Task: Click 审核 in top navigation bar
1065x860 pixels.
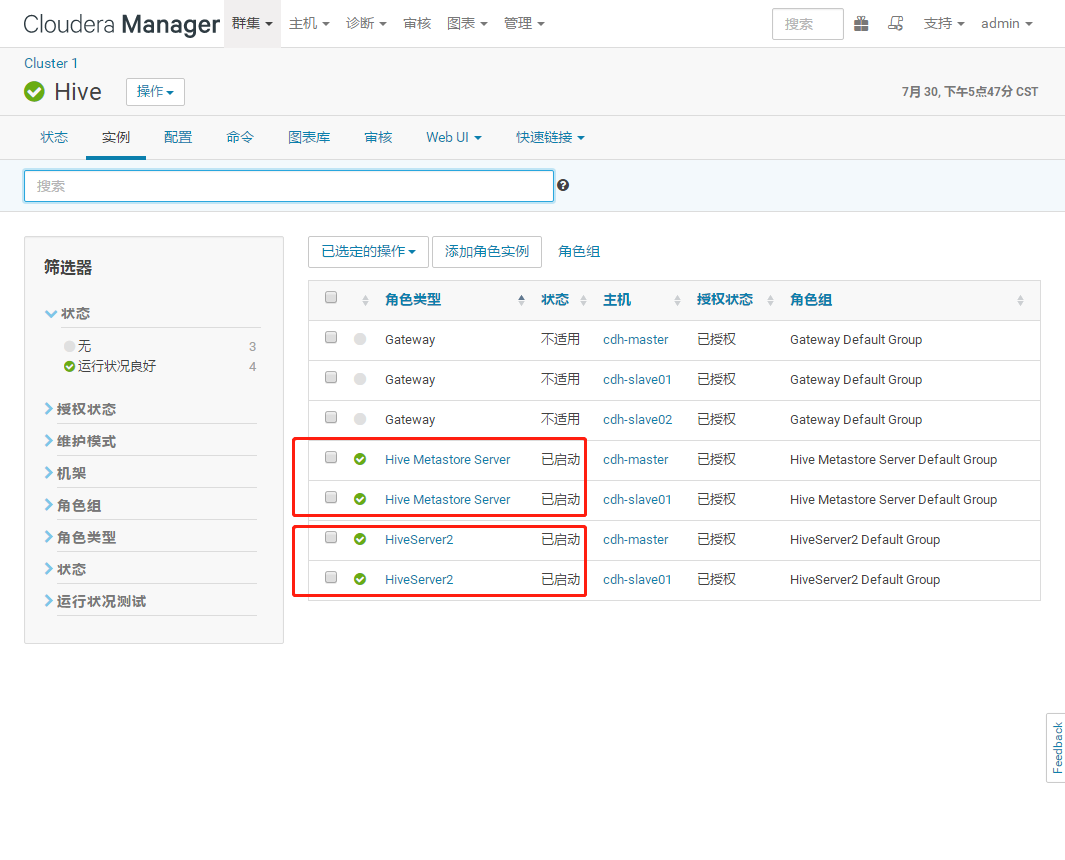Action: pyautogui.click(x=417, y=24)
